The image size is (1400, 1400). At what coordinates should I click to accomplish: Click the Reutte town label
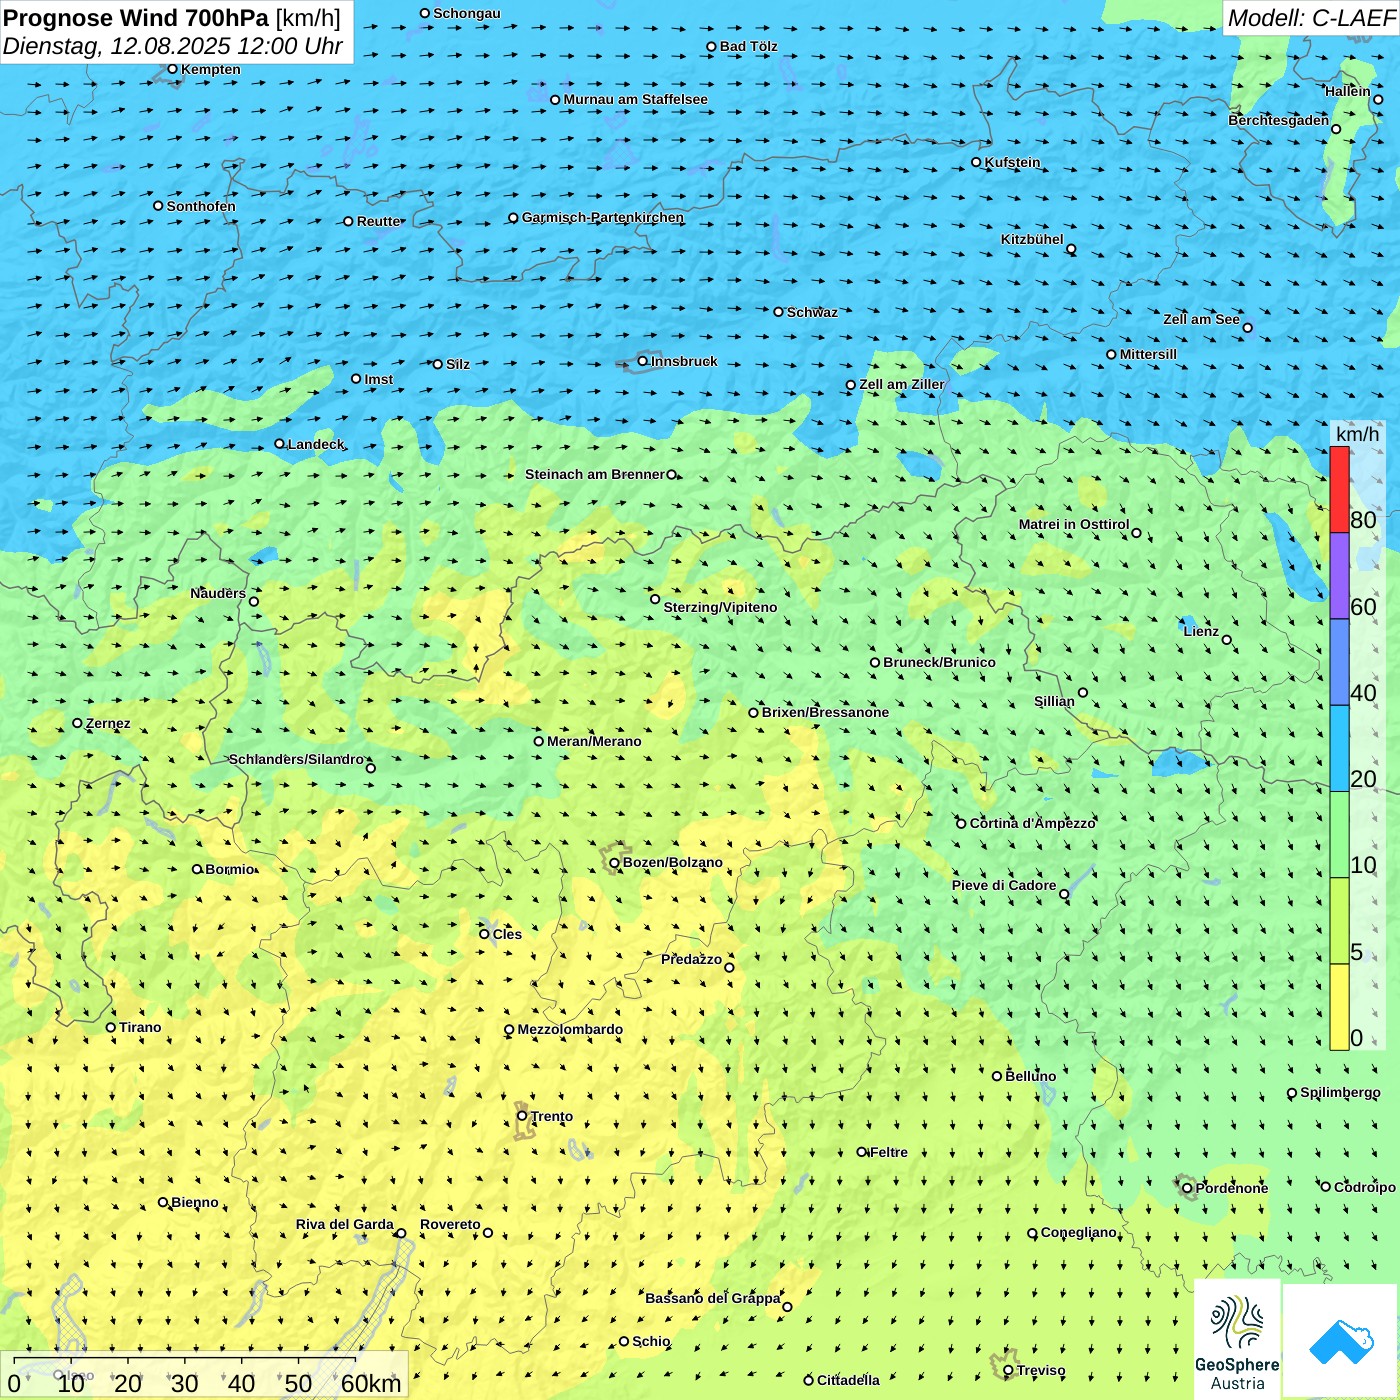click(x=379, y=221)
